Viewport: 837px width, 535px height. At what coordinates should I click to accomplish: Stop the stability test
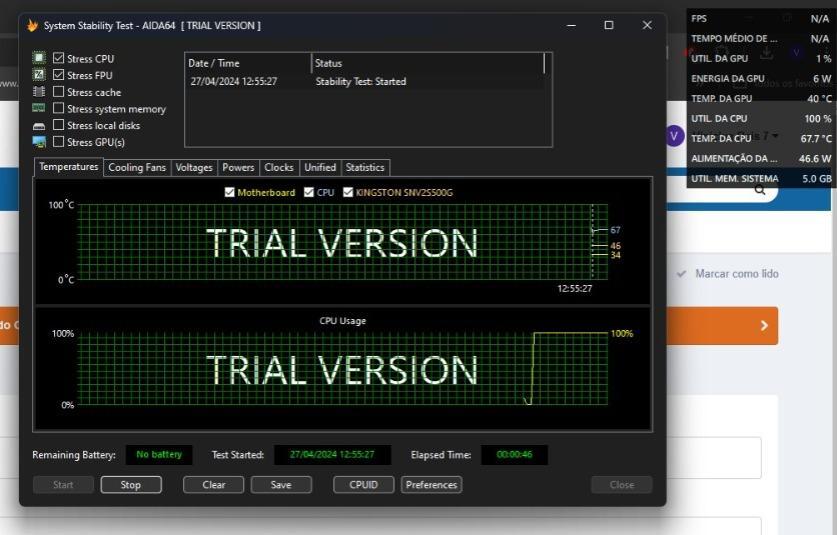coord(131,485)
